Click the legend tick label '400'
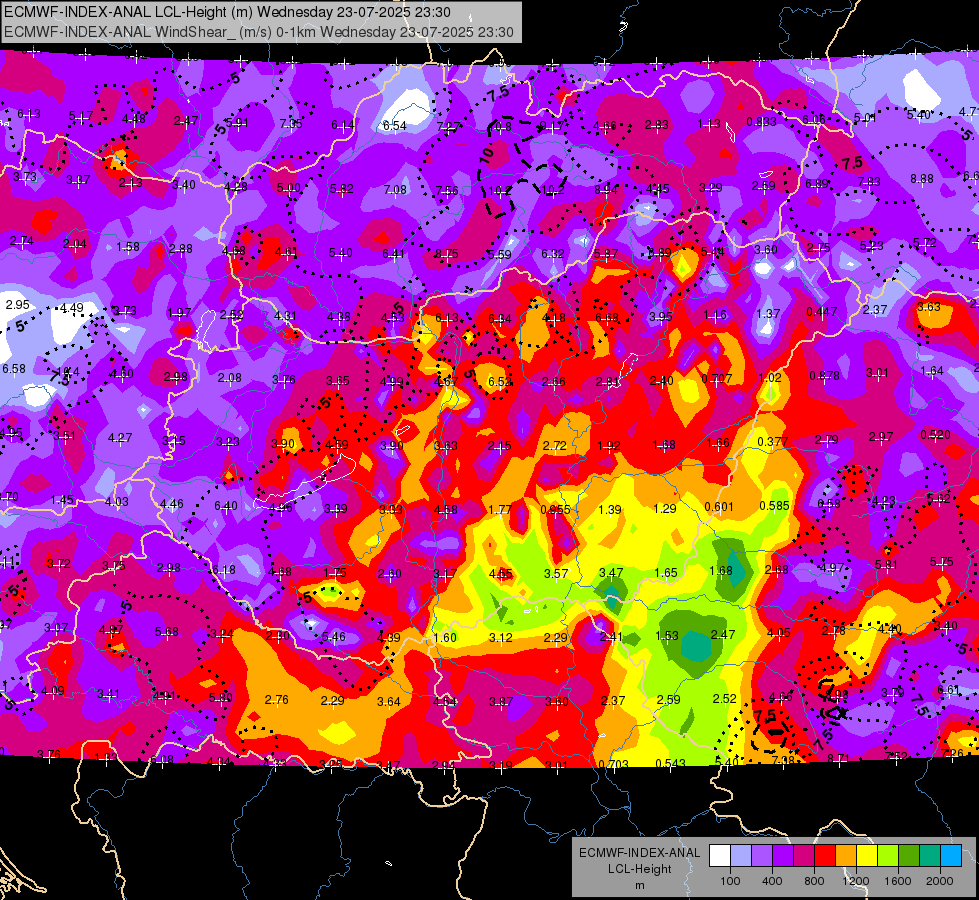This screenshot has height=900, width=979. pos(772,881)
